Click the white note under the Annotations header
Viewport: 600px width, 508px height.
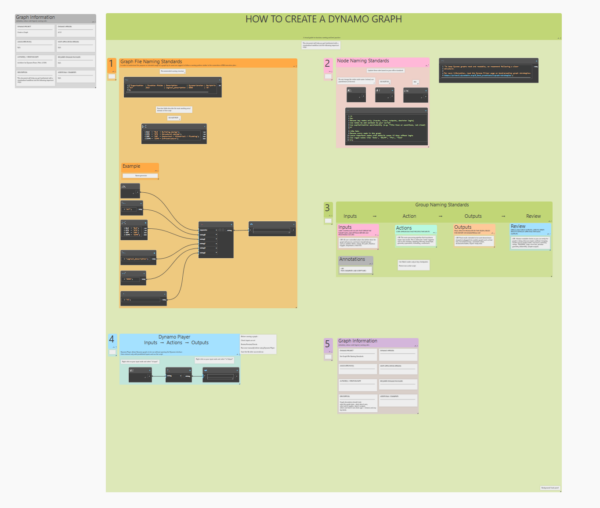point(356,270)
